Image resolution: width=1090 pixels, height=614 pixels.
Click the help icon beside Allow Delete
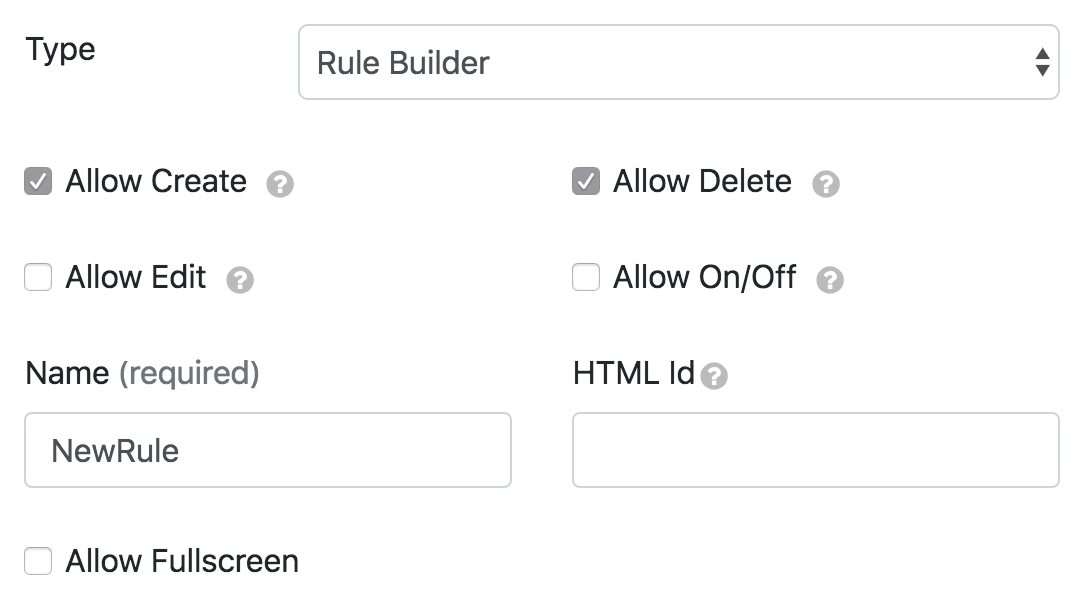click(x=825, y=184)
